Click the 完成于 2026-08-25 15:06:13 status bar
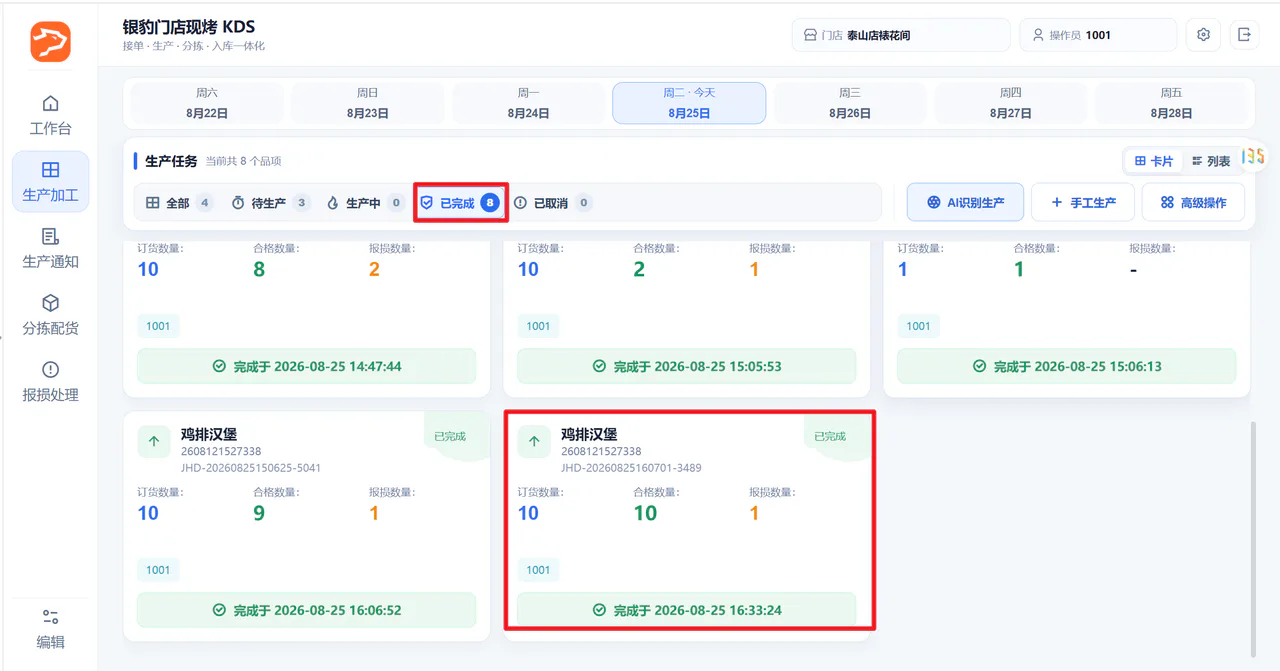 point(1067,366)
